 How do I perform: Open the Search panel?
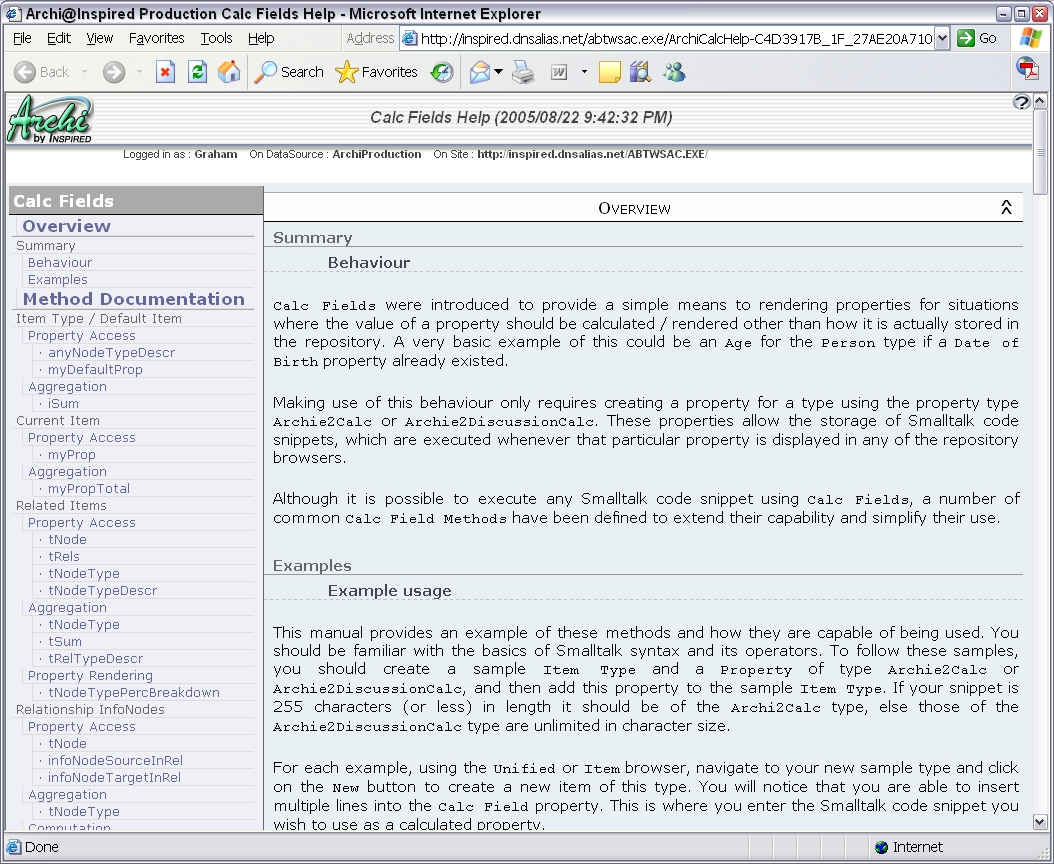[289, 71]
